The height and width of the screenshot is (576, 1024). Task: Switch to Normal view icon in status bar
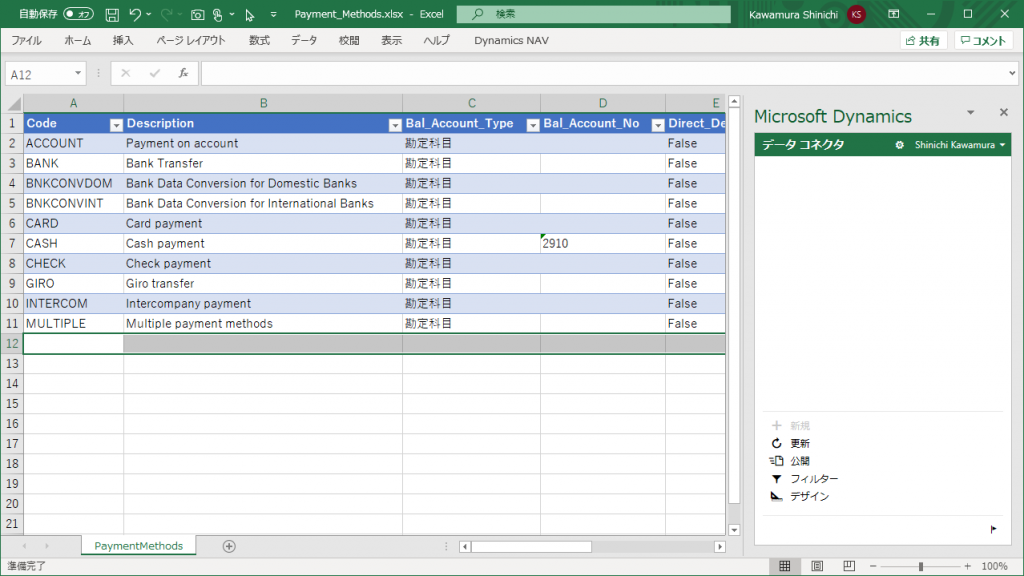click(785, 566)
